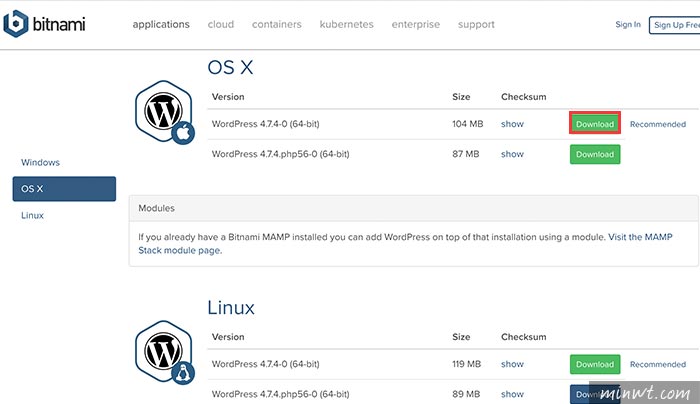Open the Visit the MAMP Stack module page link
This screenshot has width=700, height=404.
[405, 244]
